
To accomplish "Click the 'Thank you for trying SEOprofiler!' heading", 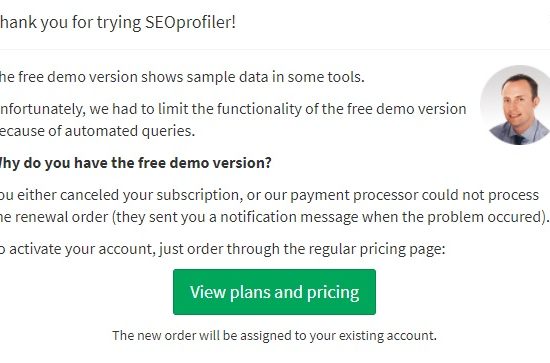I will pos(118,22).
